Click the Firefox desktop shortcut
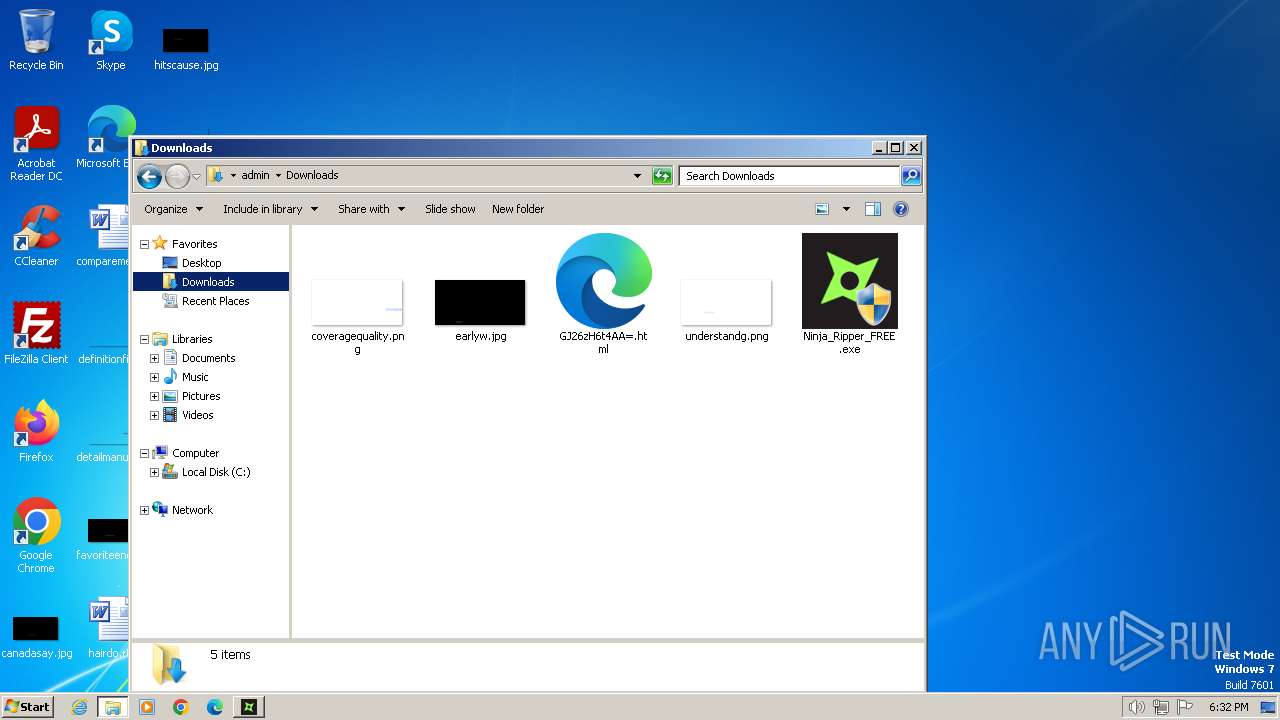1280x720 pixels. pos(36,431)
